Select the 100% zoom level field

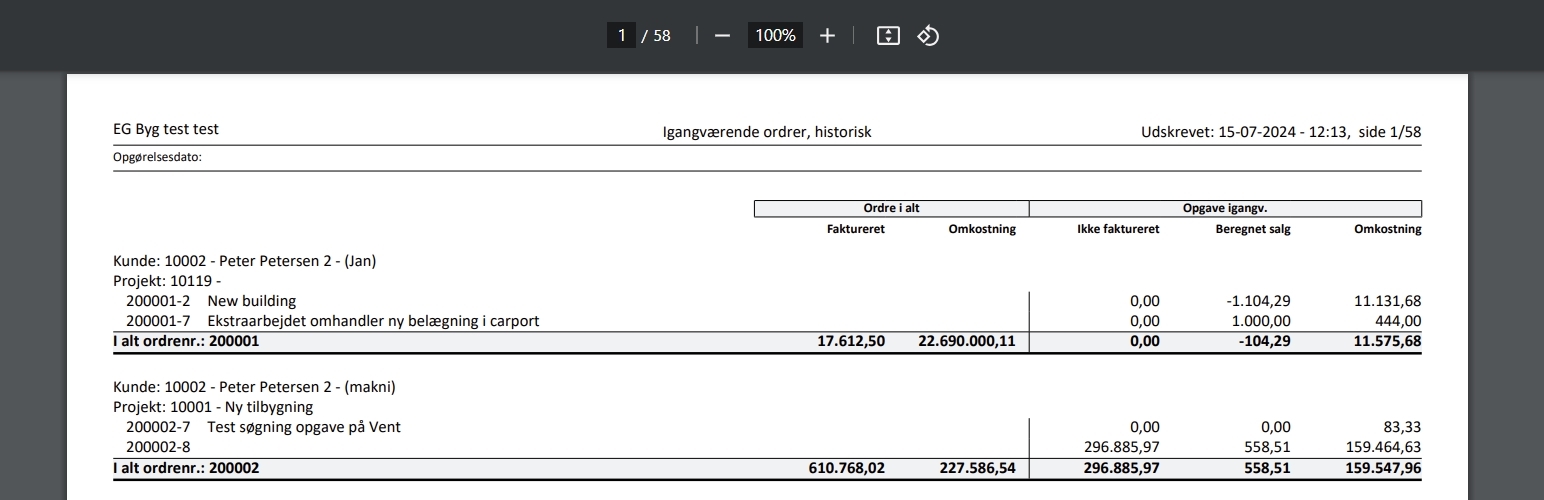pos(775,36)
